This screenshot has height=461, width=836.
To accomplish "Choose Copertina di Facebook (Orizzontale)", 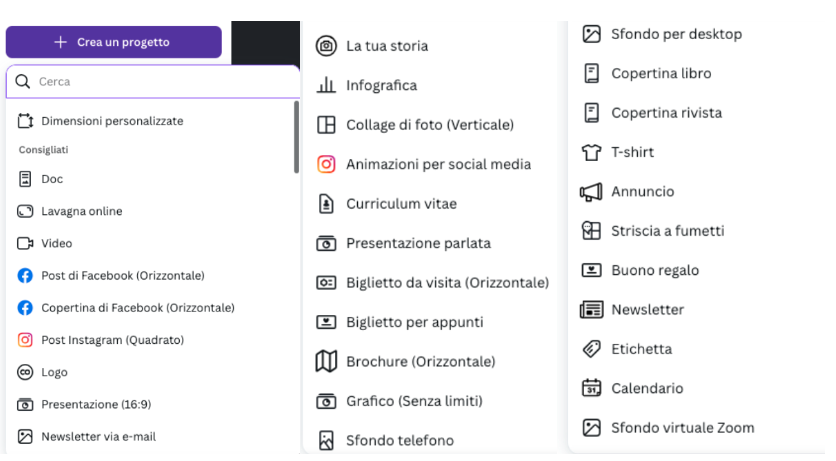I will (x=137, y=308).
